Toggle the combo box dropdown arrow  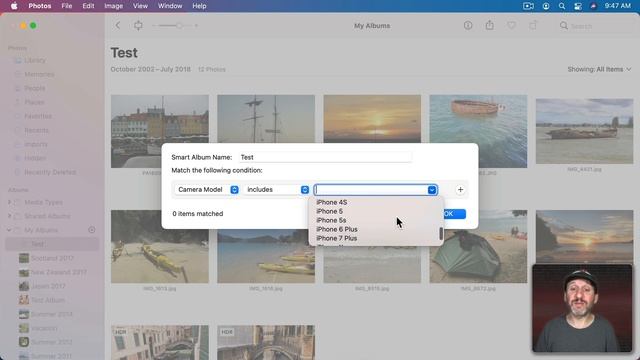432,190
